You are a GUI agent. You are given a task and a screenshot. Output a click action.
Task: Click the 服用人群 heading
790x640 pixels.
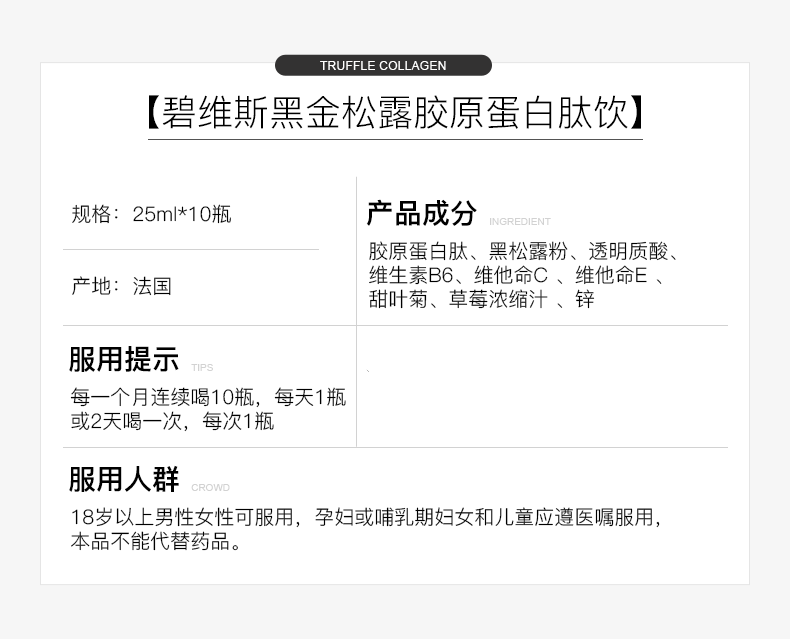(124, 479)
